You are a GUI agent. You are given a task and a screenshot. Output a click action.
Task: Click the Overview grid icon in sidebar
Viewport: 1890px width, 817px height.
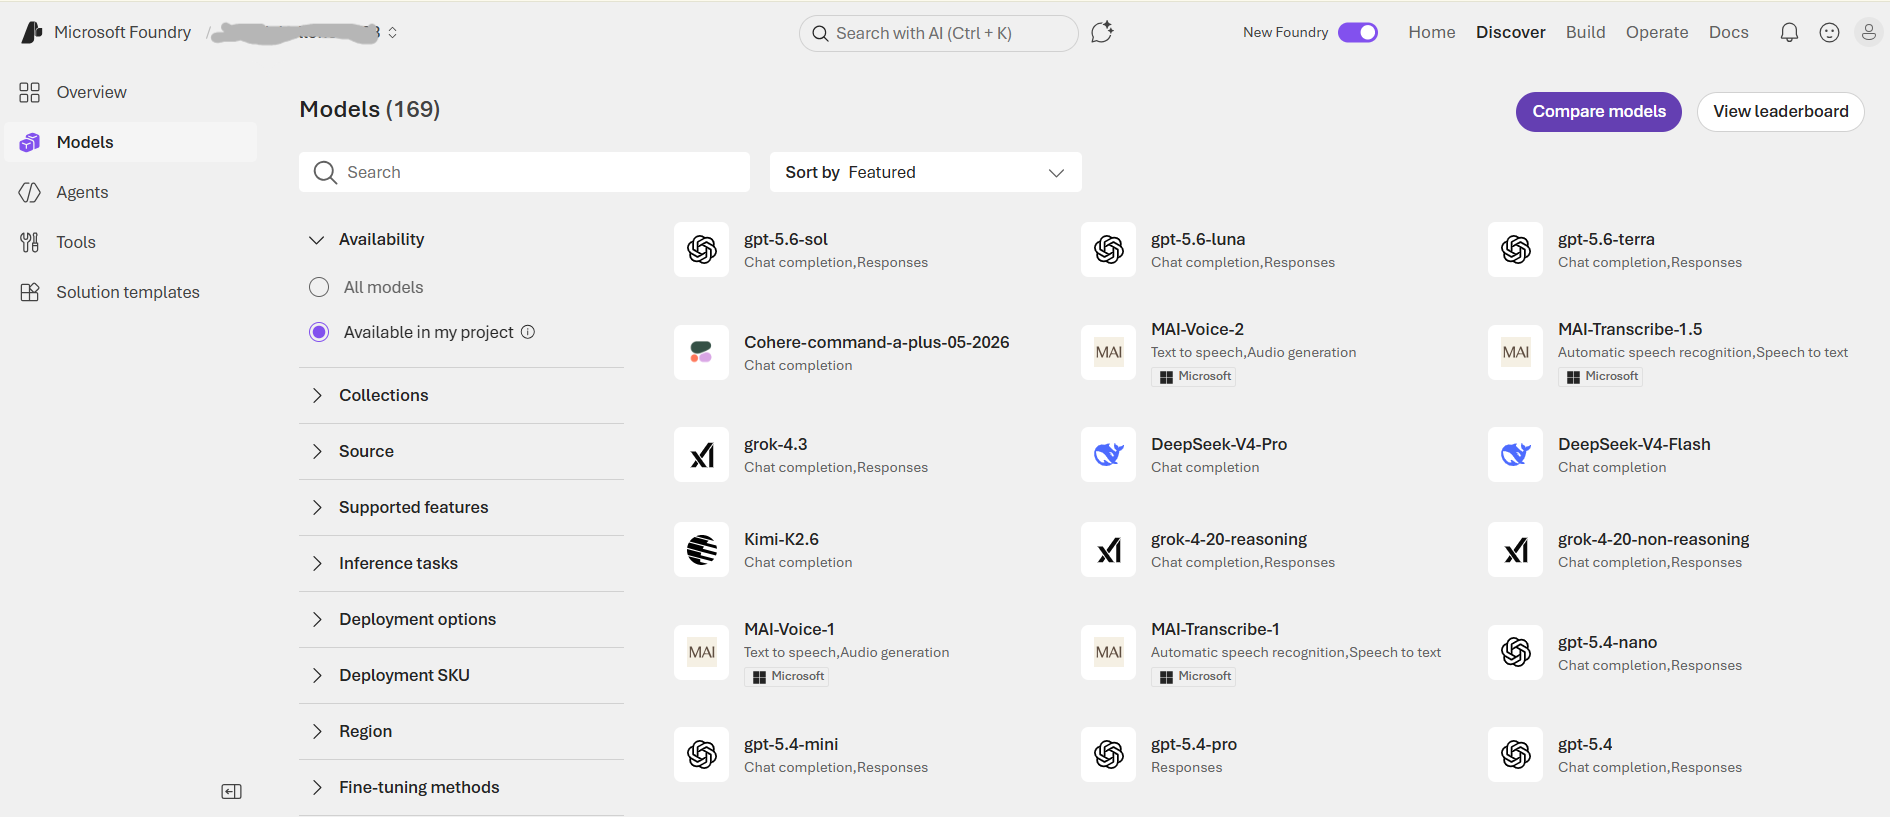(x=30, y=92)
